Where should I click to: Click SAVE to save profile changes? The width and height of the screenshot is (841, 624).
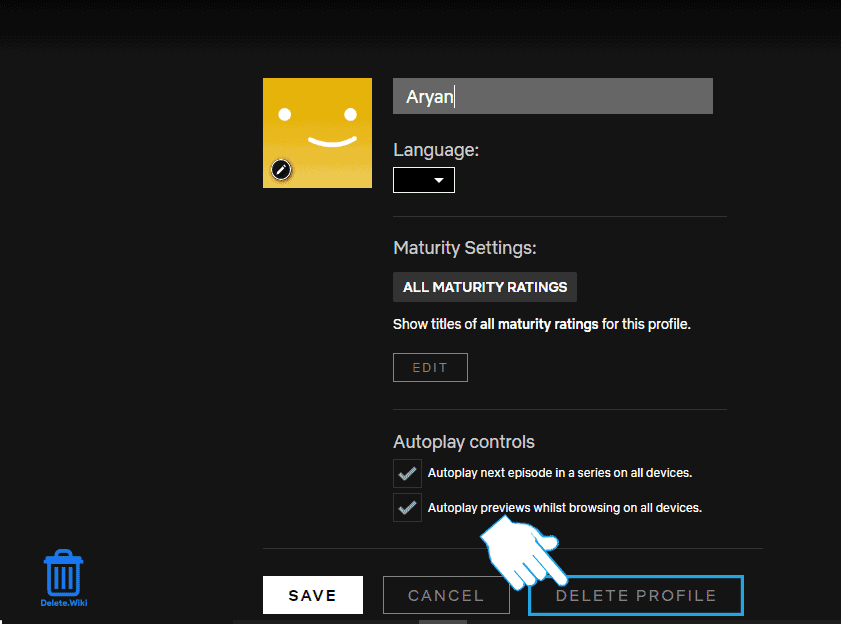tap(312, 595)
